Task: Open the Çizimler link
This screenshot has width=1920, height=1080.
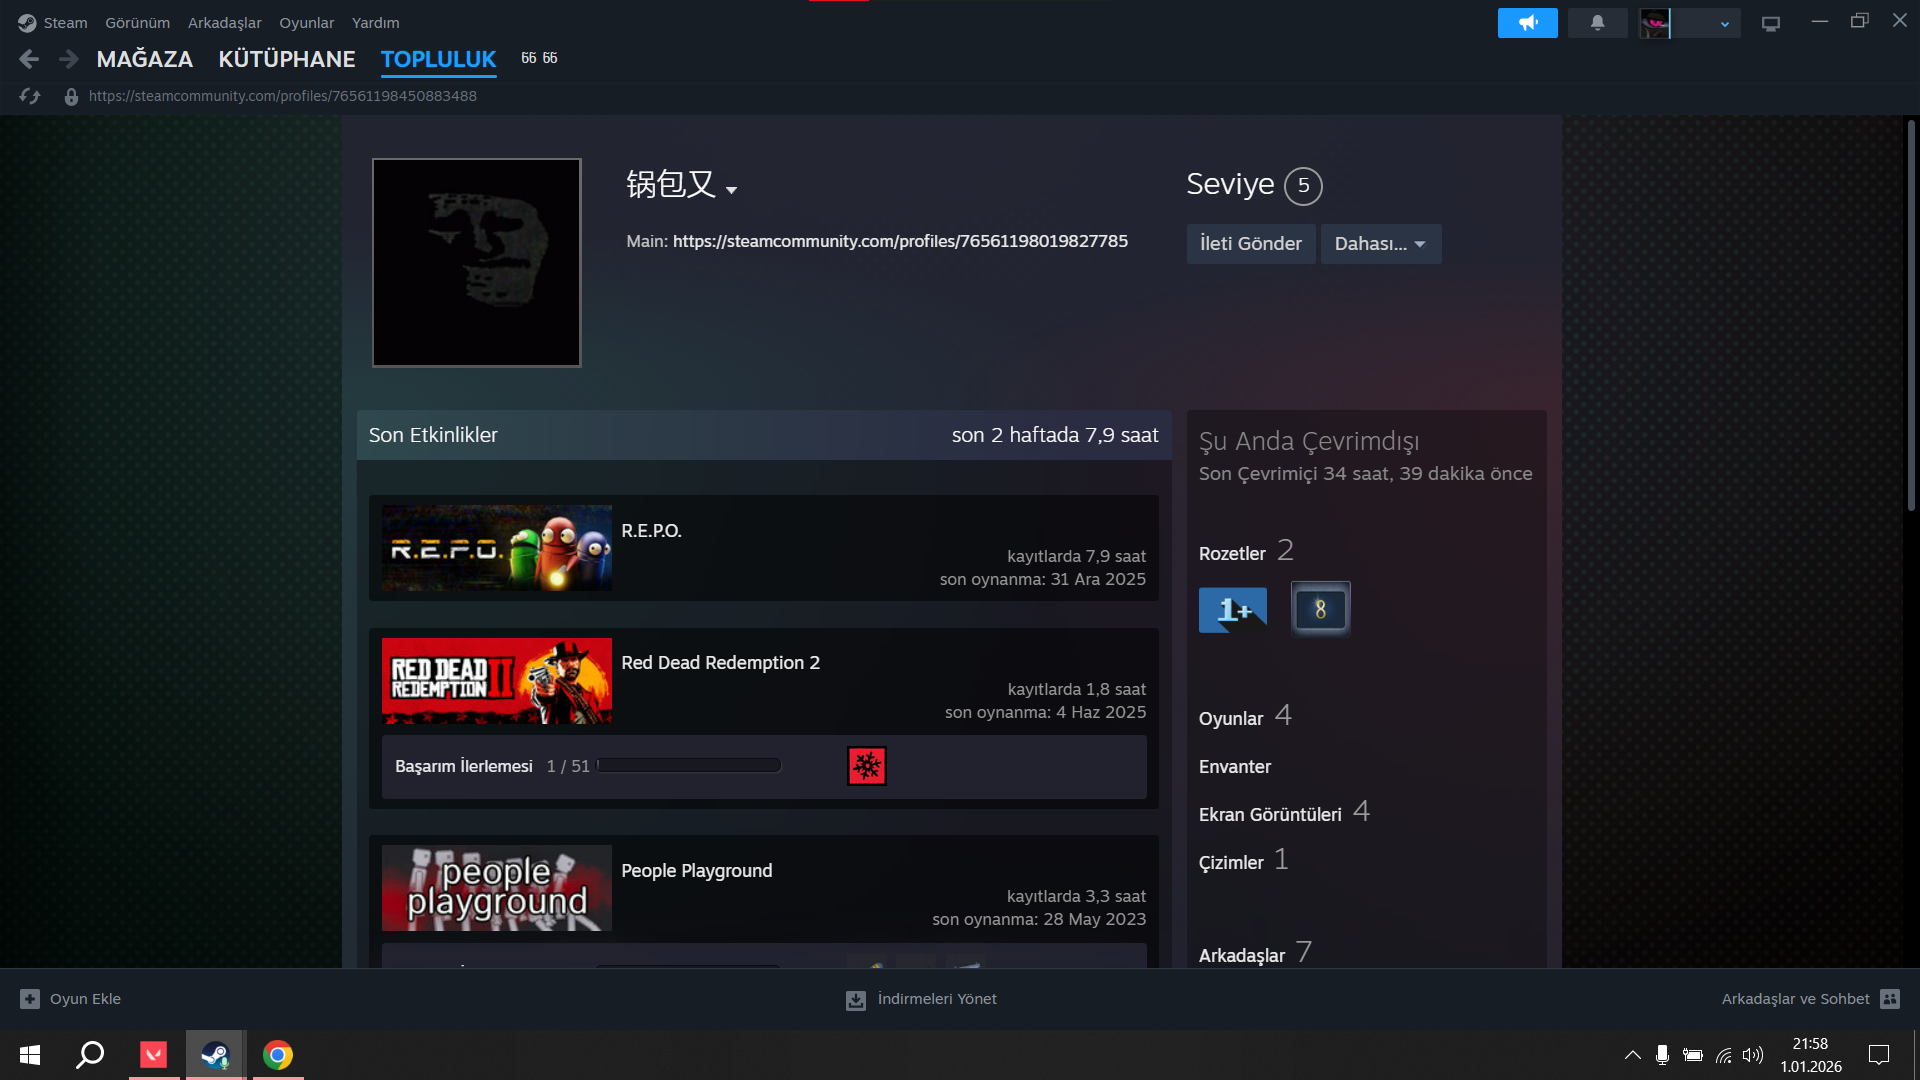Action: tap(1231, 863)
